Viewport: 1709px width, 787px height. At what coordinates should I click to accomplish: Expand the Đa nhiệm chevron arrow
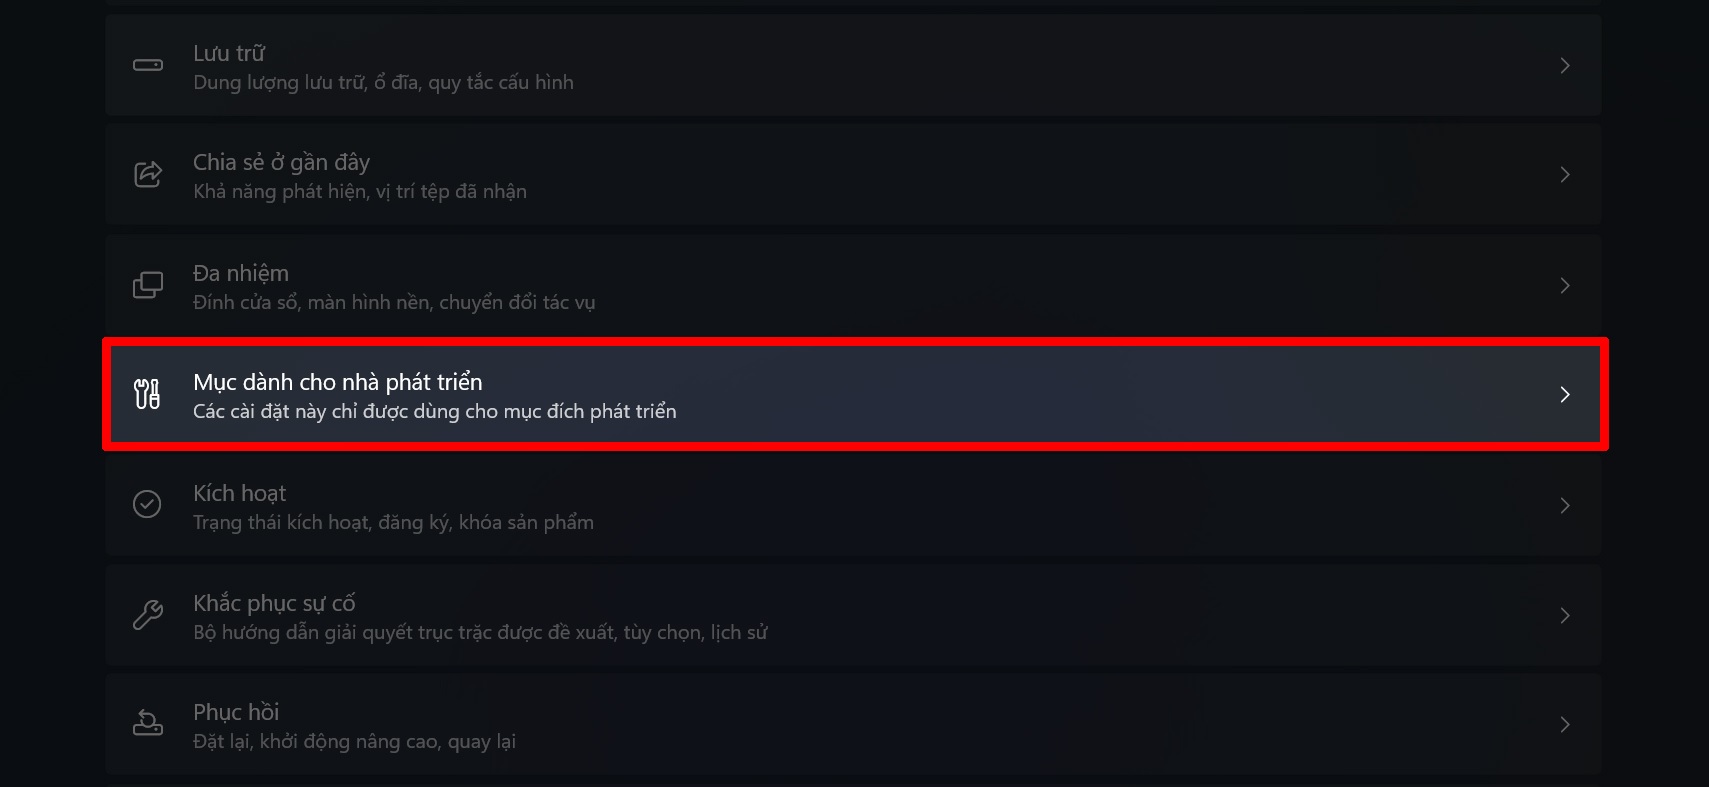1565,285
